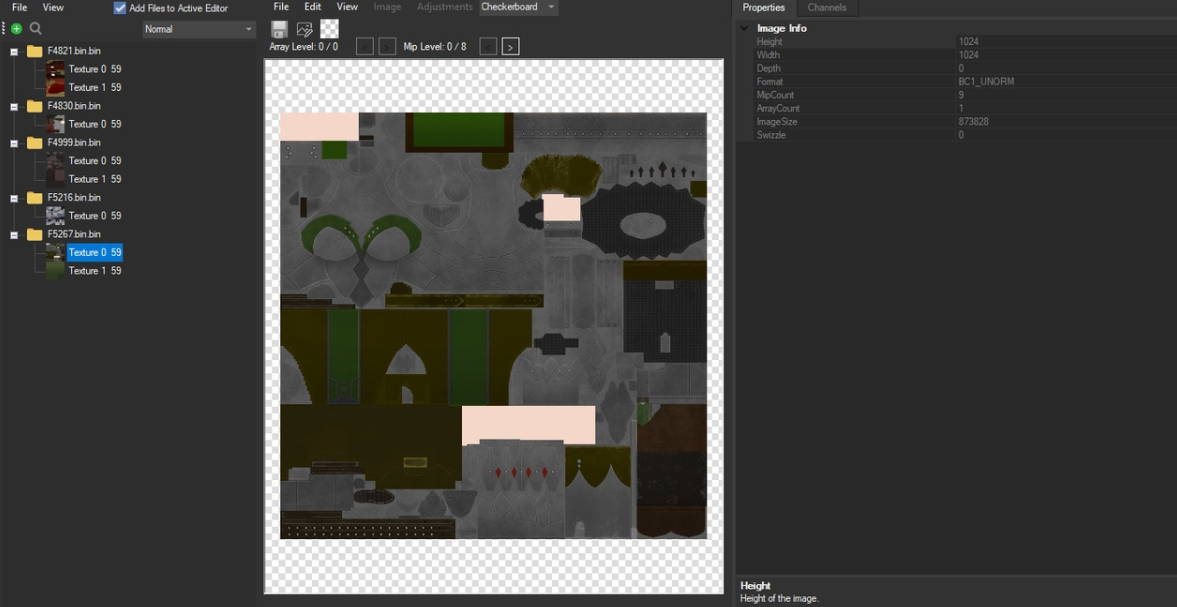Collapse the F5267.bin.bin tree node
Image resolution: width=1177 pixels, height=607 pixels.
click(14, 235)
